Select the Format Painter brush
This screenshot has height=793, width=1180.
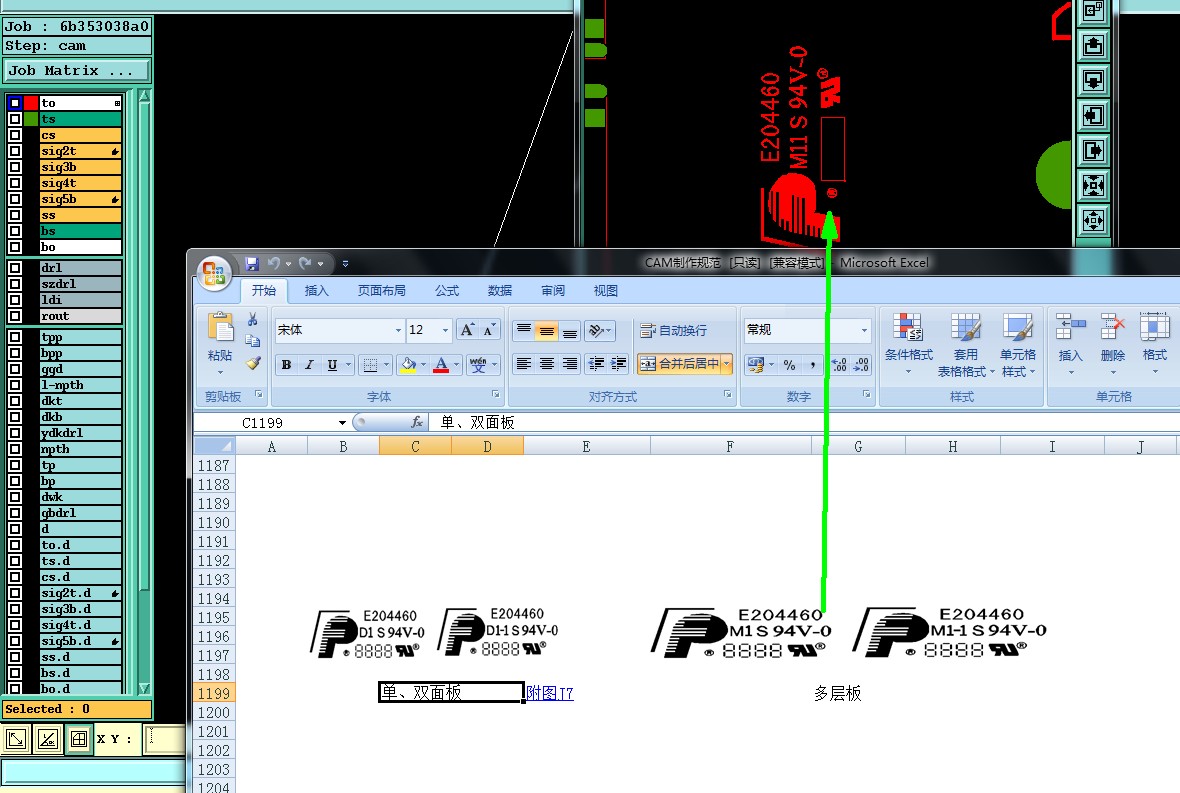pos(253,363)
